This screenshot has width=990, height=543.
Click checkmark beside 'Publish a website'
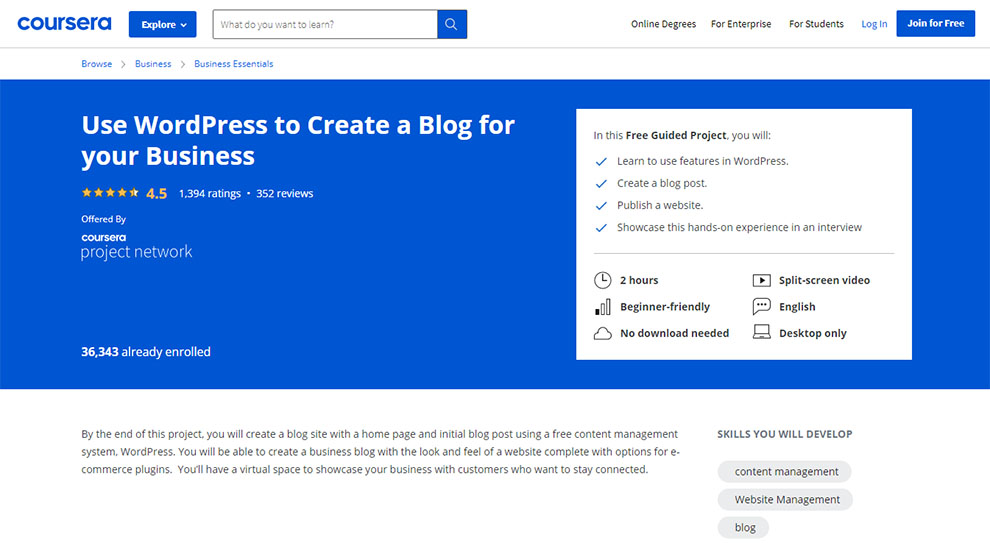click(x=601, y=206)
